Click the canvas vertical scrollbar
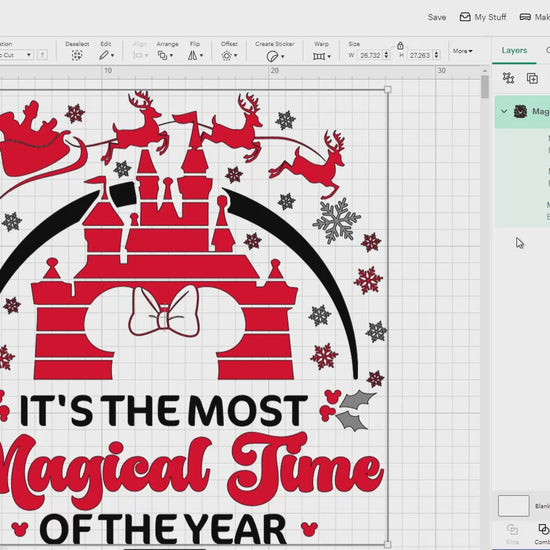 (485, 87)
